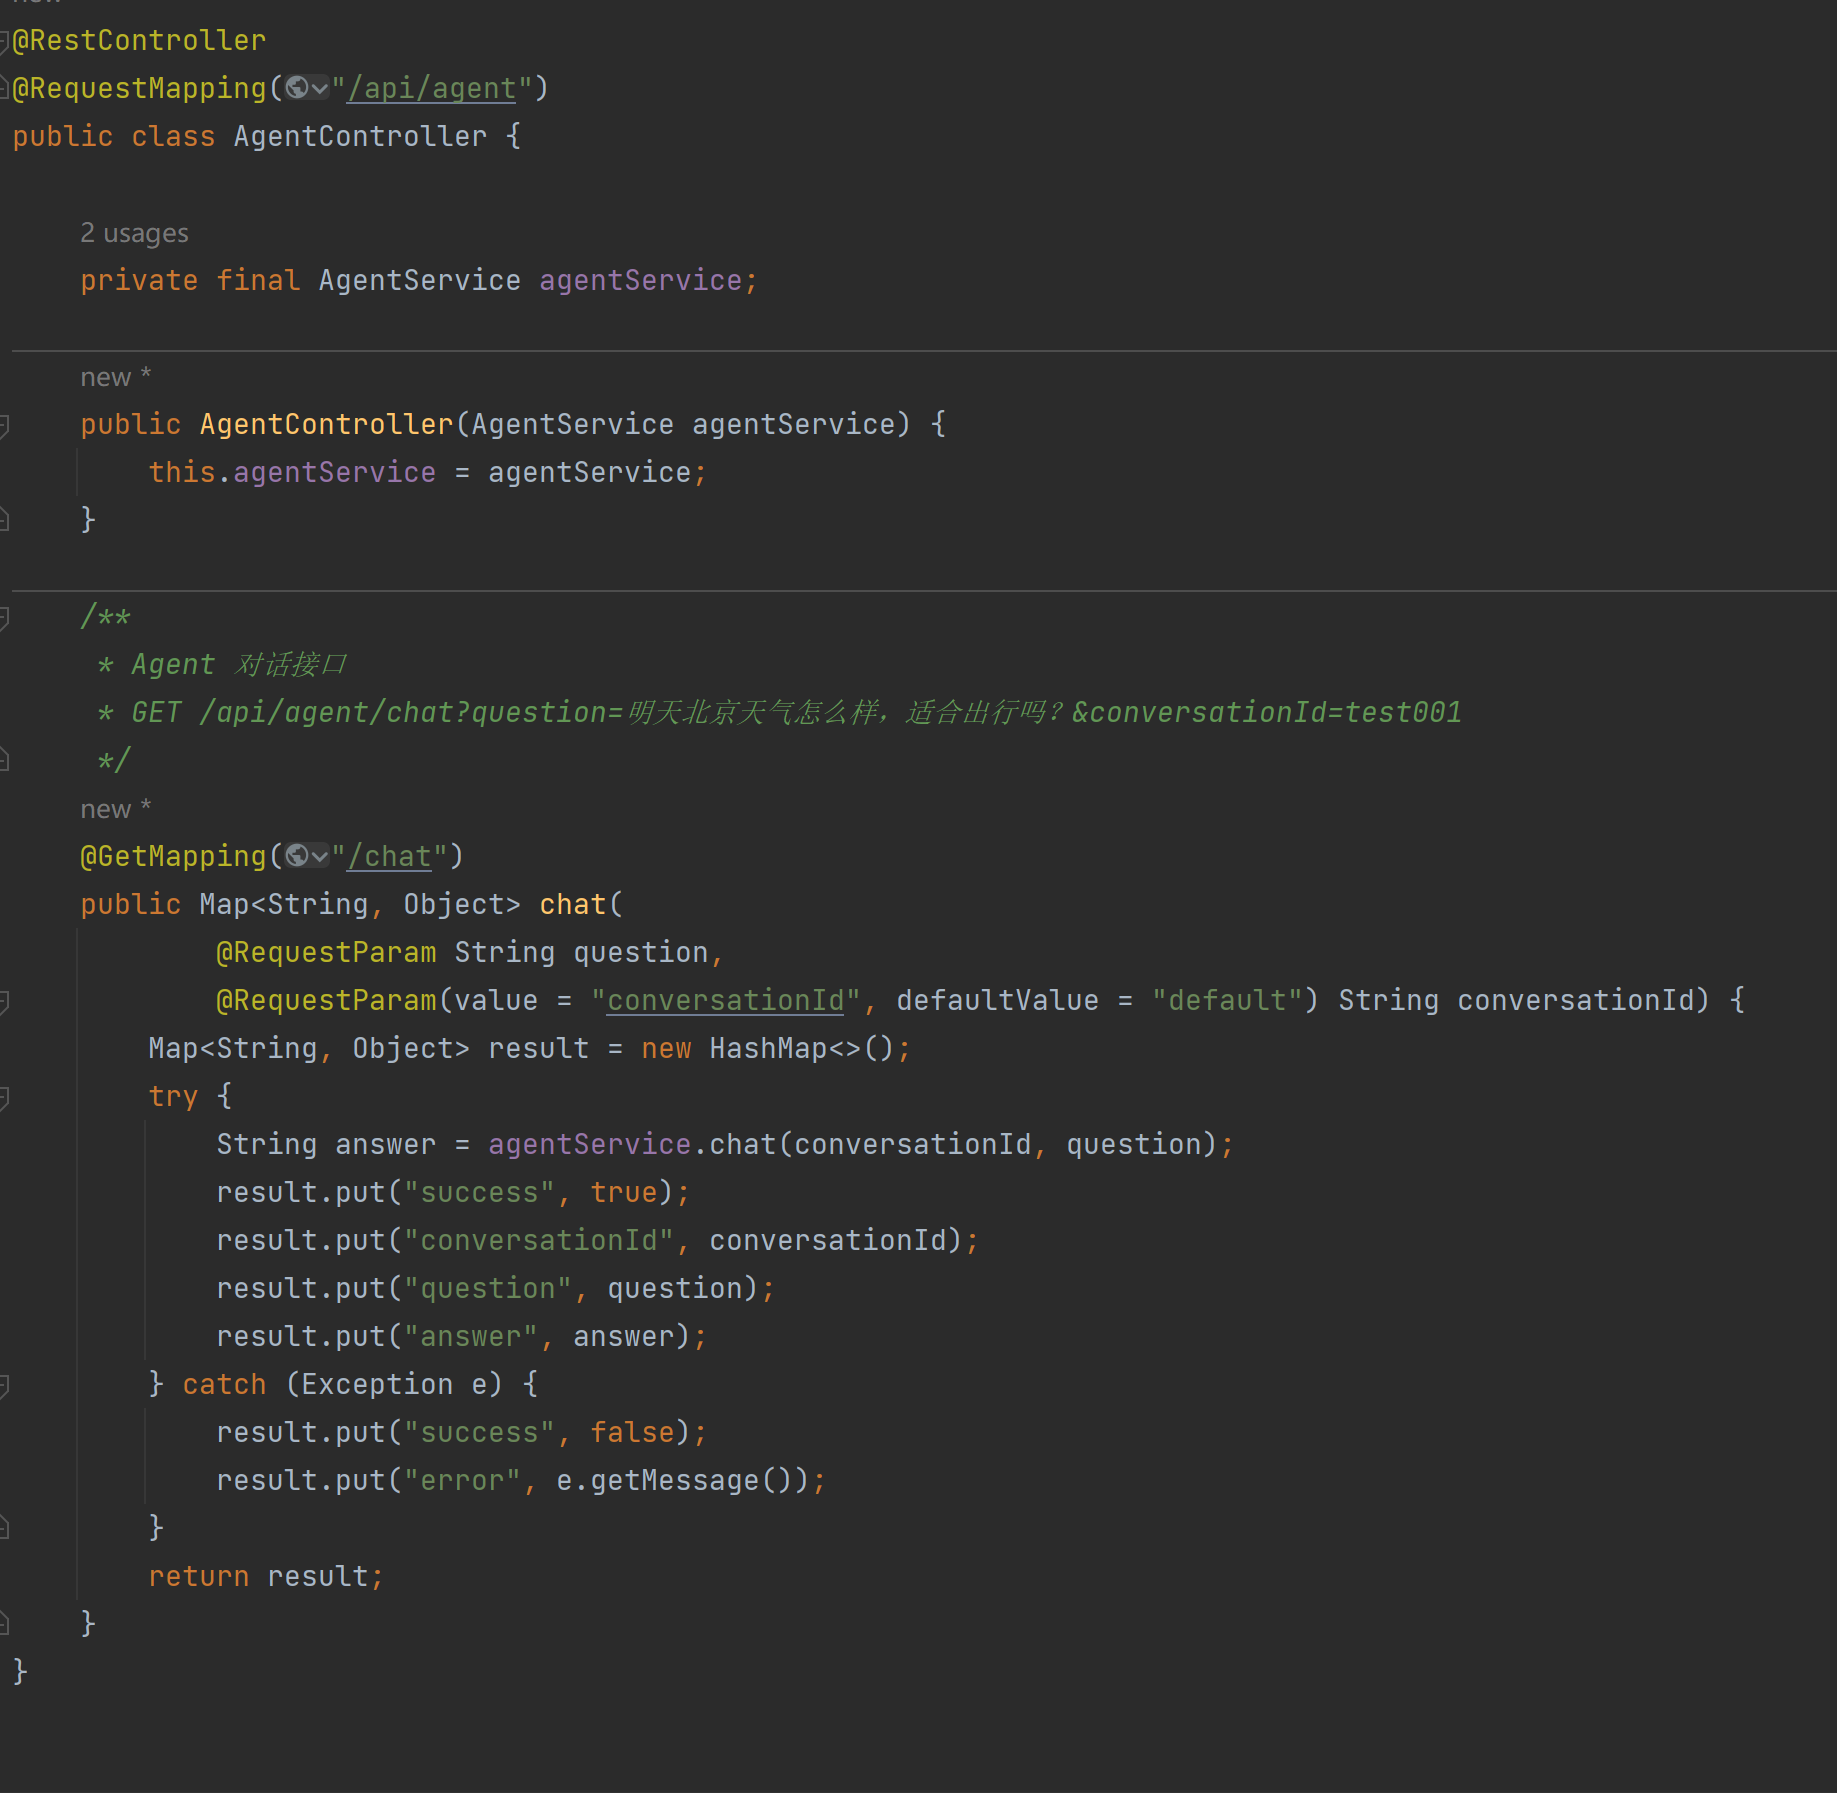The image size is (1837, 1793).
Task: Click the "question" string key in result.put
Action: (488, 1289)
